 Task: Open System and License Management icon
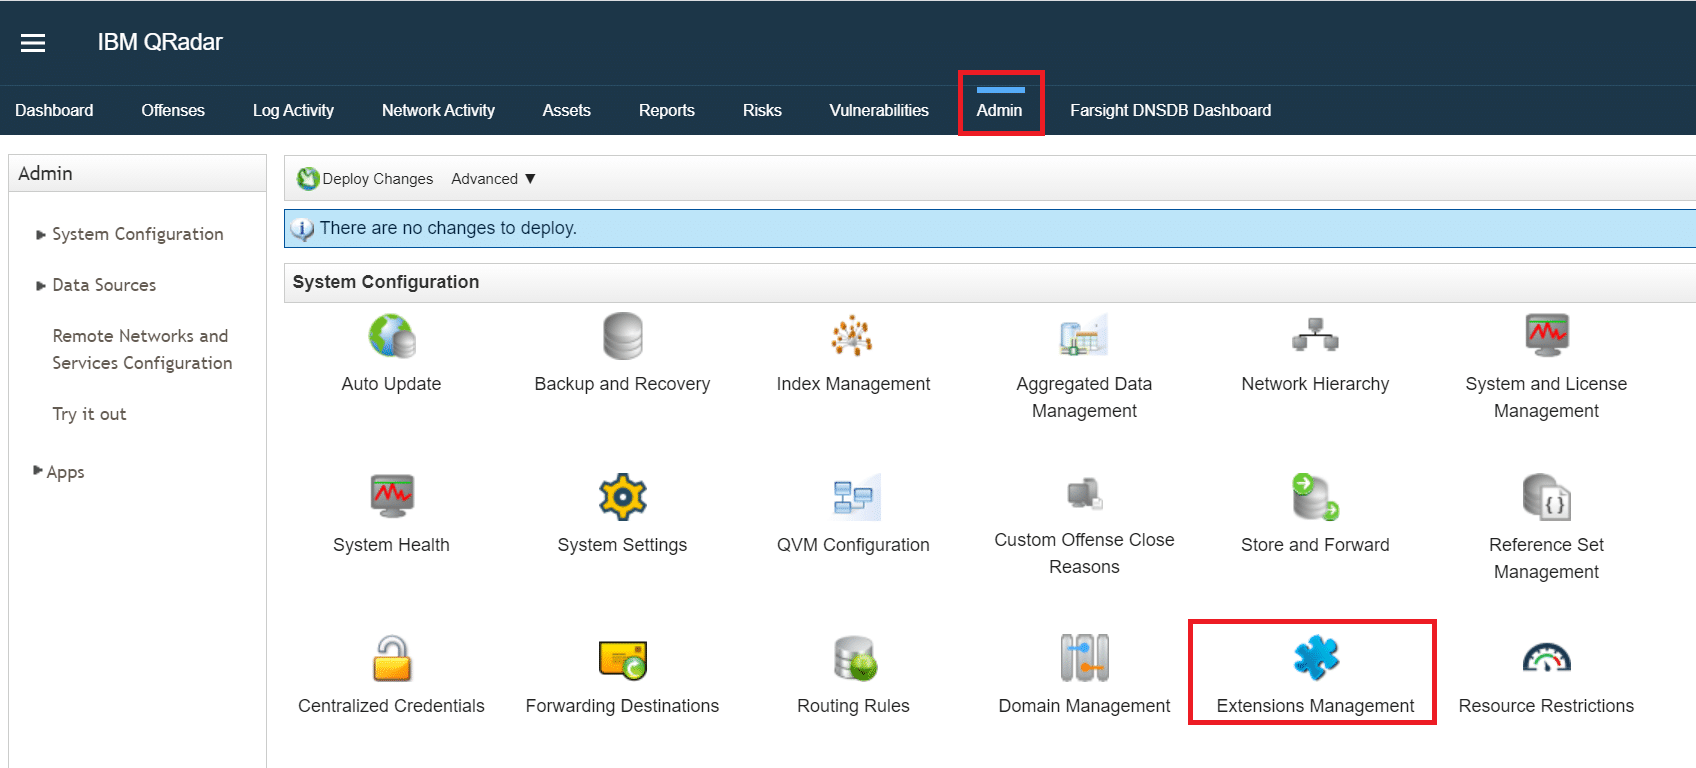[x=1547, y=336]
